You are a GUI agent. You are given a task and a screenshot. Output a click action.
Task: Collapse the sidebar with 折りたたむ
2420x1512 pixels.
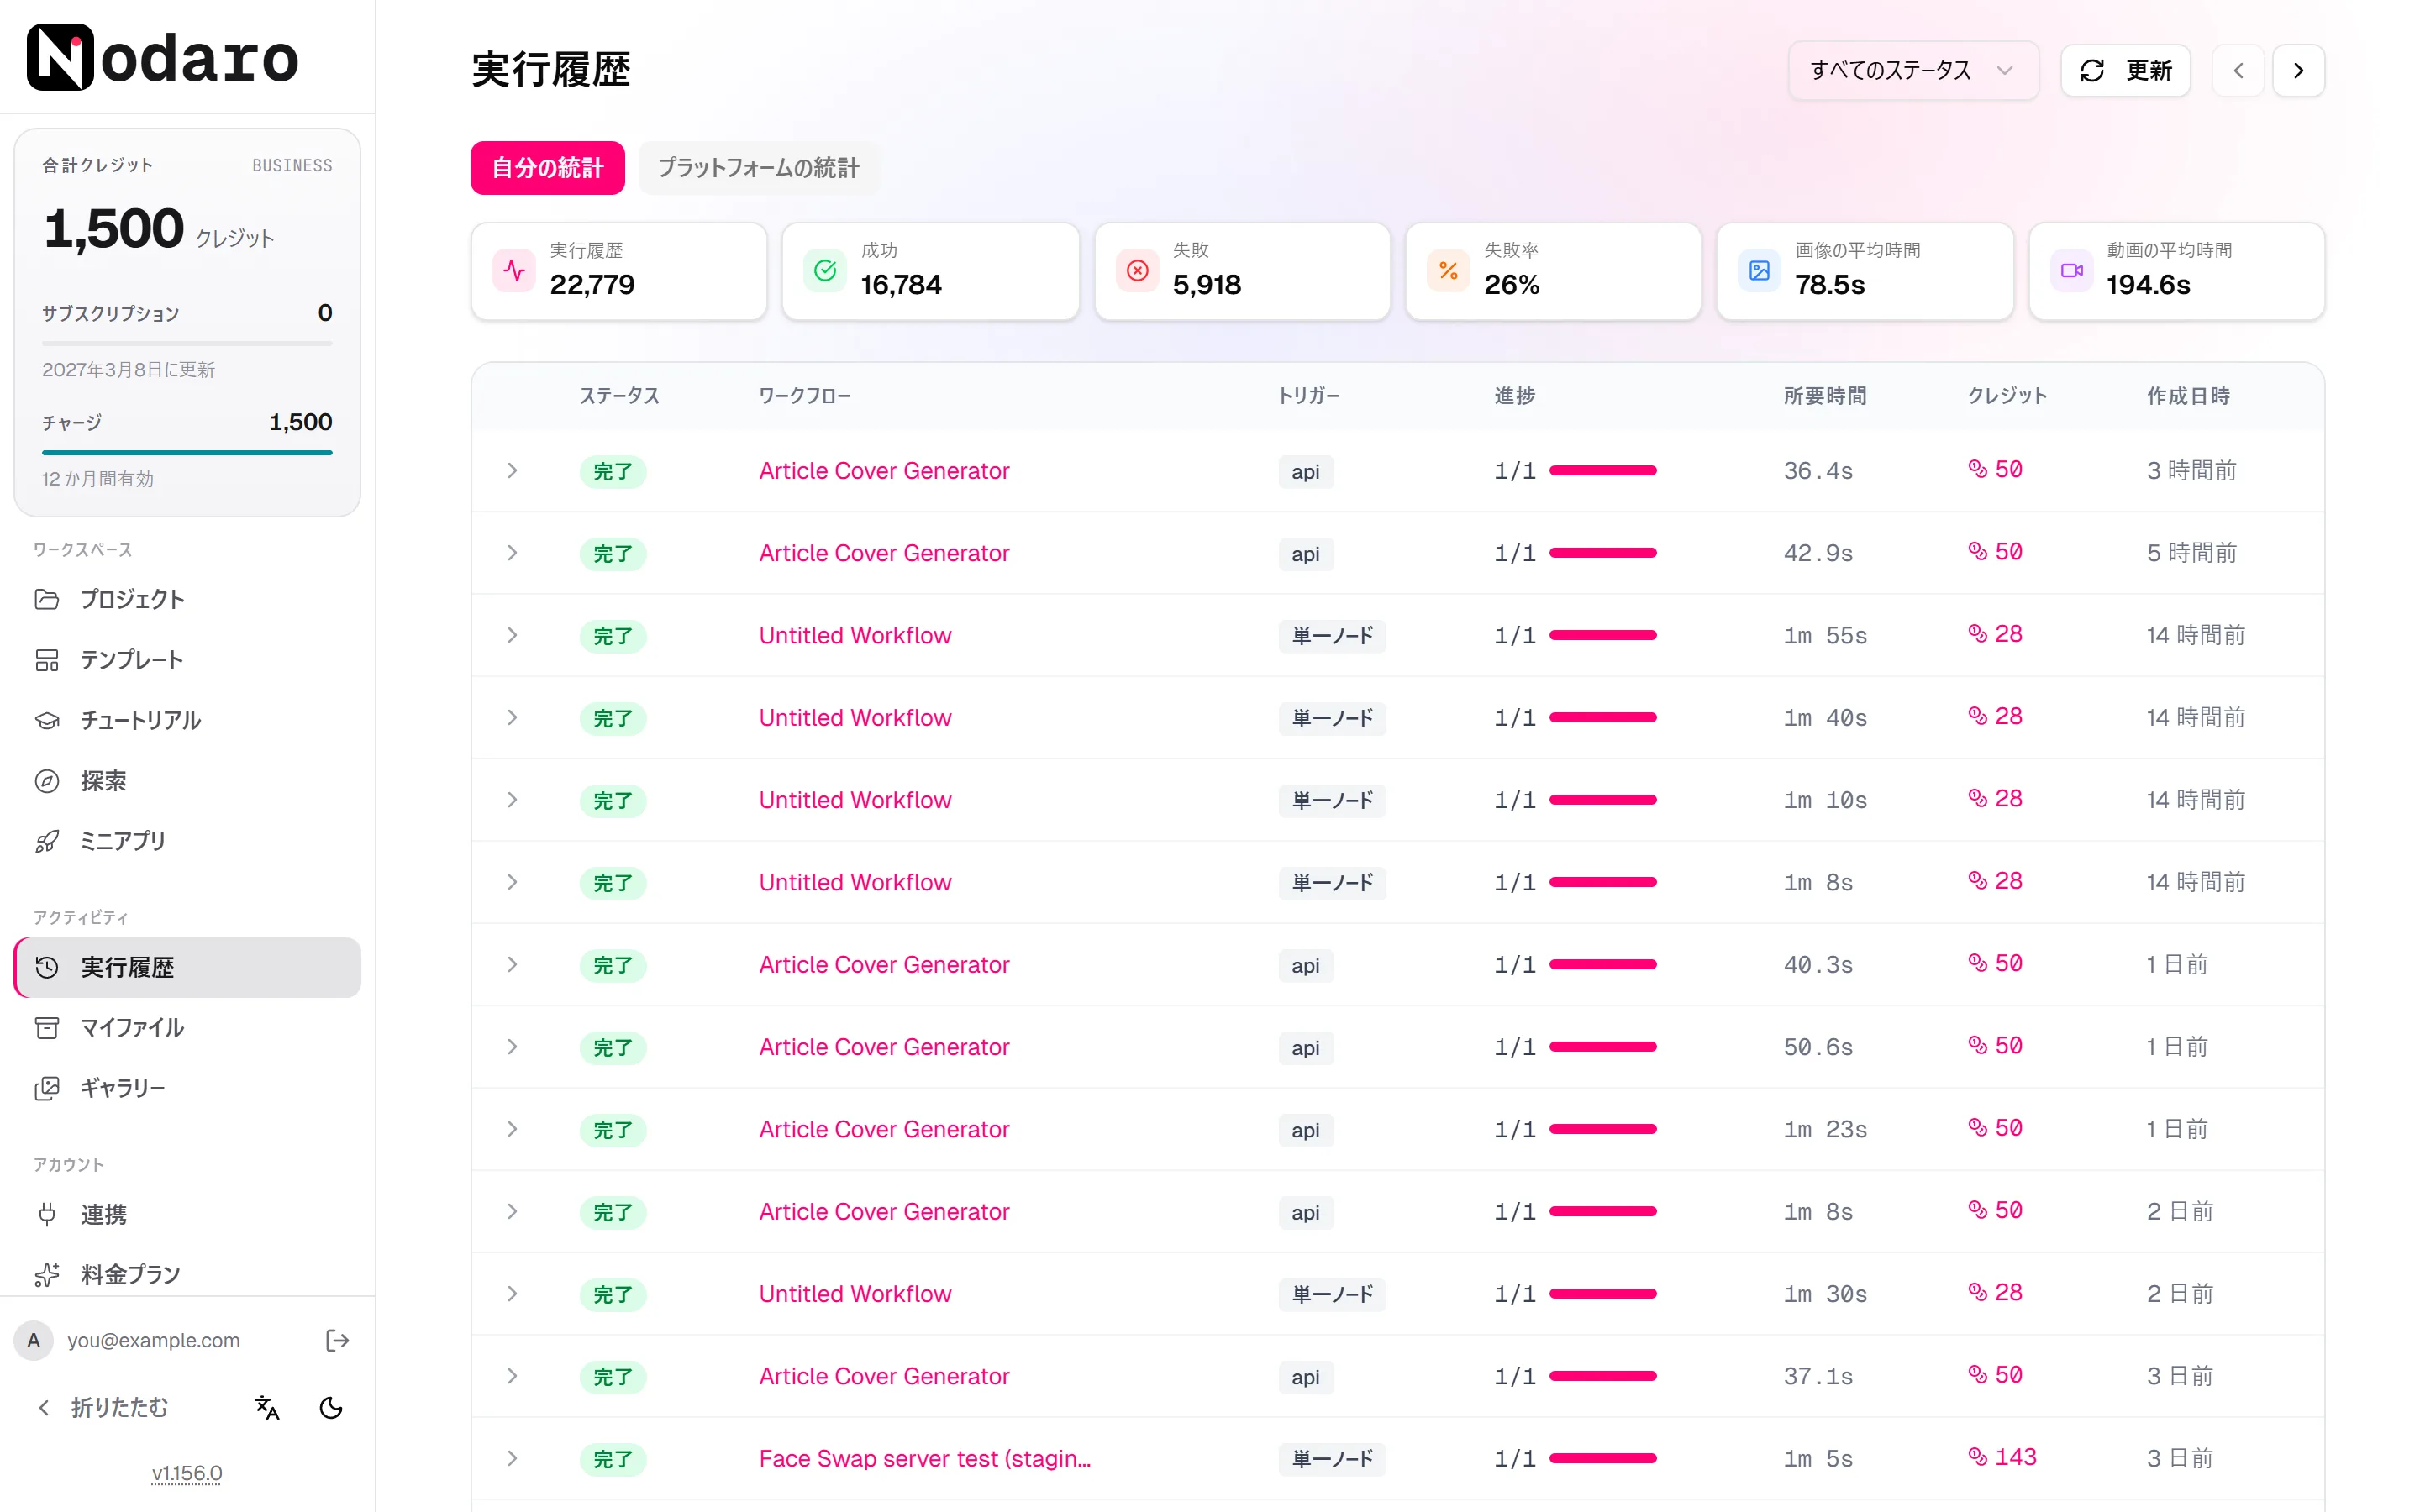(103, 1407)
